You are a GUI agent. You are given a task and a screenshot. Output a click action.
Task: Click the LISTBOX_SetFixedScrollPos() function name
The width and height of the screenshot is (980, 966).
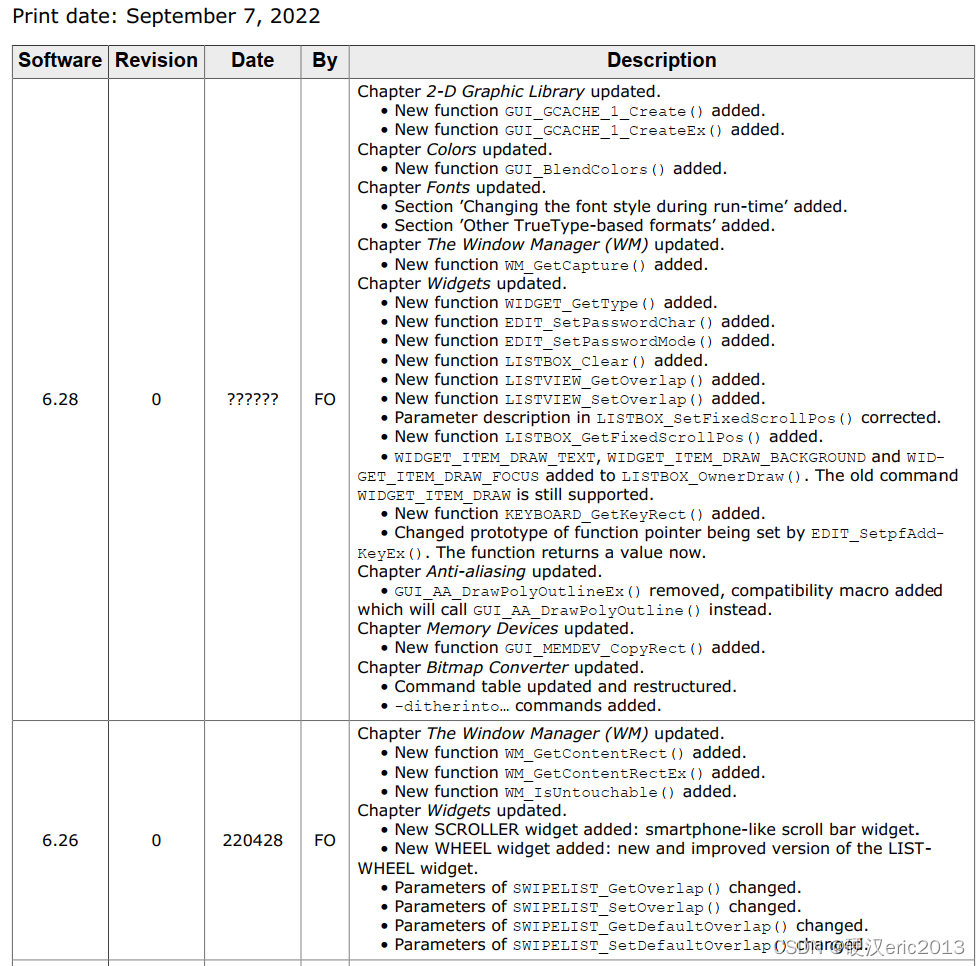point(724,419)
